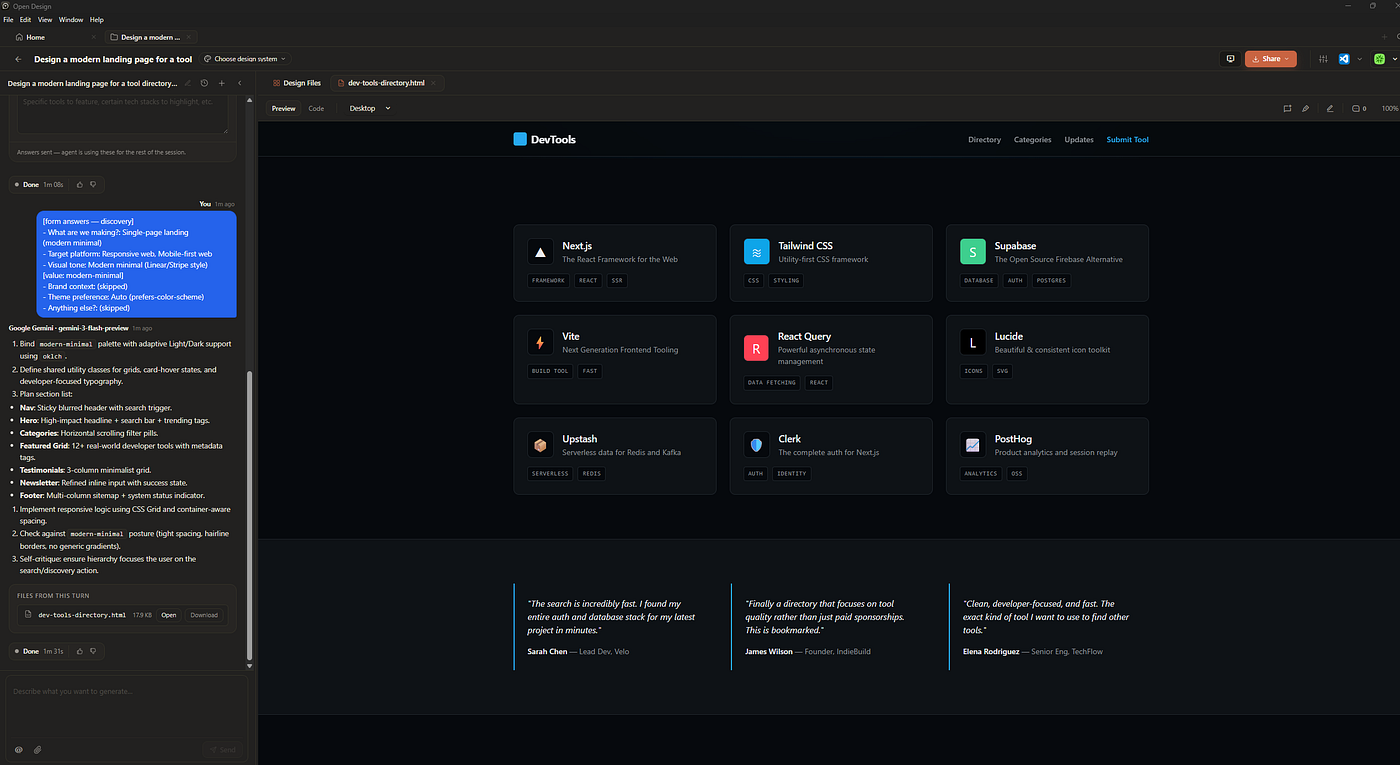The image size is (1400, 765).
Task: Download the dev-tools-directory.html file
Action: click(x=204, y=615)
